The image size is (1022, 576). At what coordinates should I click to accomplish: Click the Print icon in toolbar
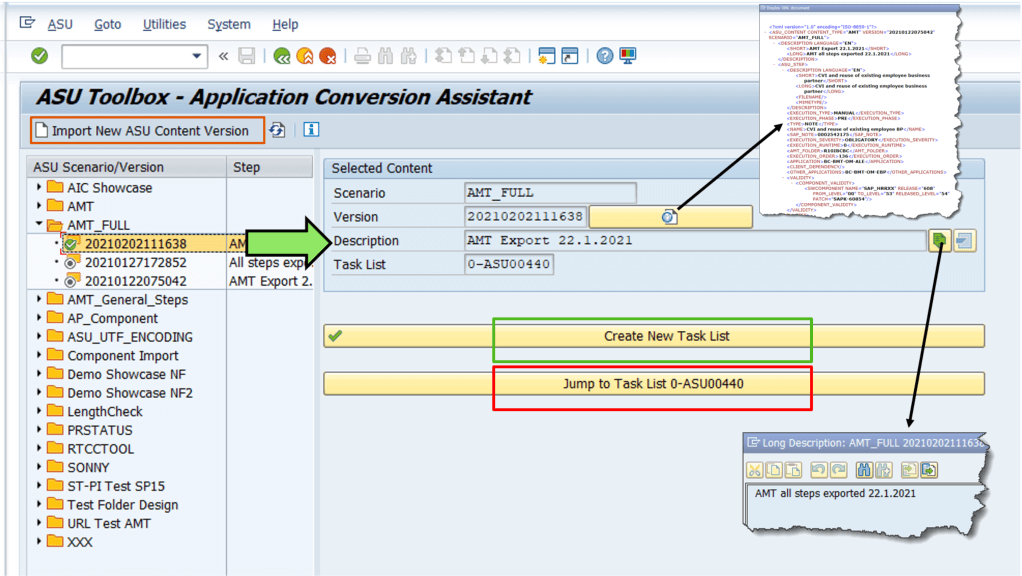coord(362,56)
